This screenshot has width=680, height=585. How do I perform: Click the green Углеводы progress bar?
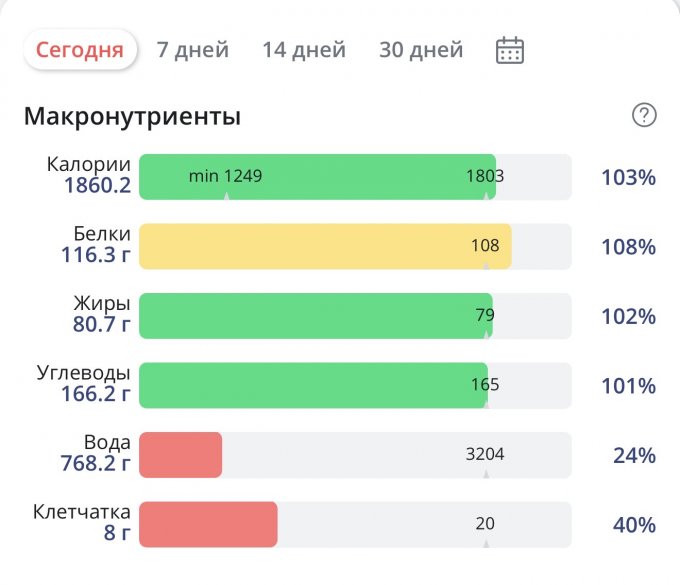[x=314, y=385]
